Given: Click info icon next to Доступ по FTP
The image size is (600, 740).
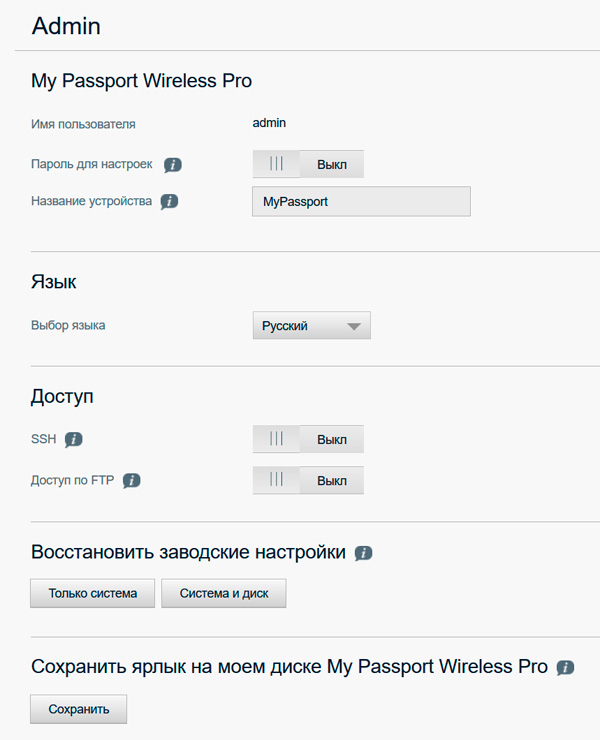Looking at the screenshot, I should click(131, 480).
